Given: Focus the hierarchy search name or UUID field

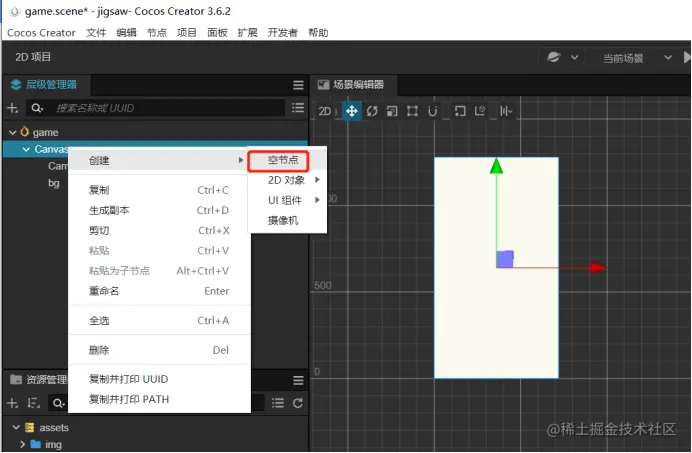Looking at the screenshot, I should coord(168,108).
